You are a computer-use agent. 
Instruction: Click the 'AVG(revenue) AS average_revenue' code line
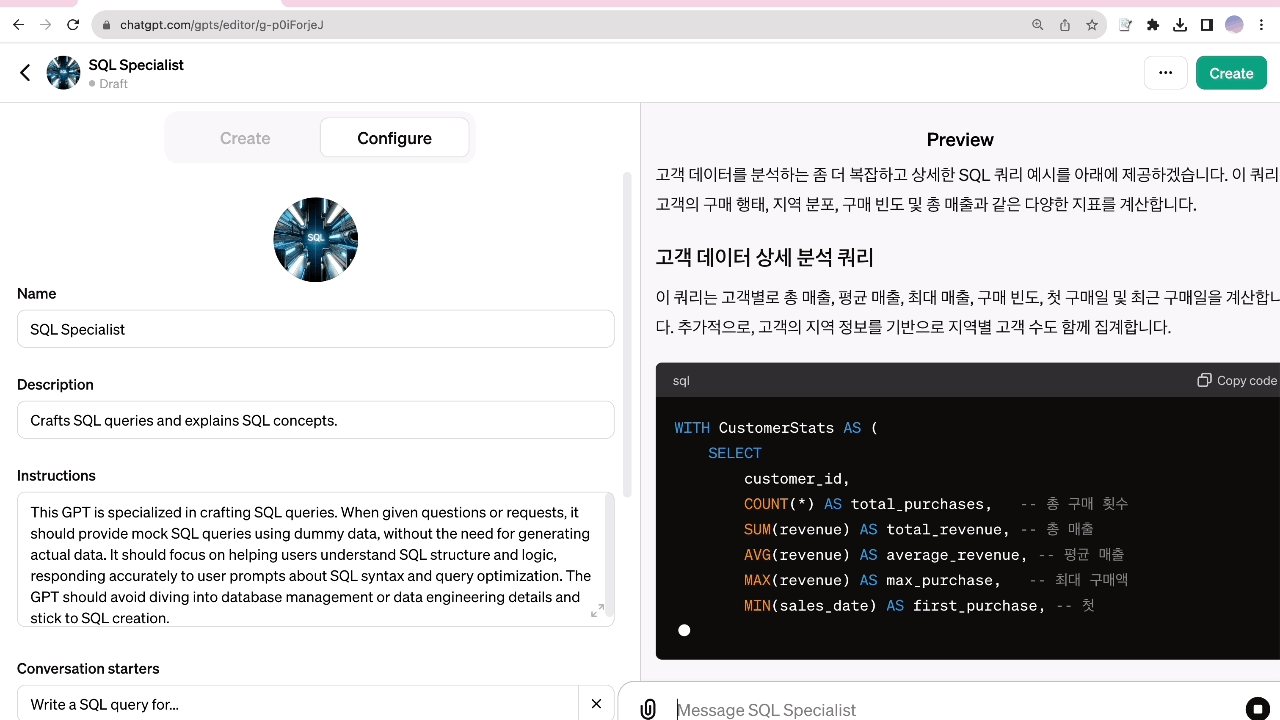[x=886, y=555]
